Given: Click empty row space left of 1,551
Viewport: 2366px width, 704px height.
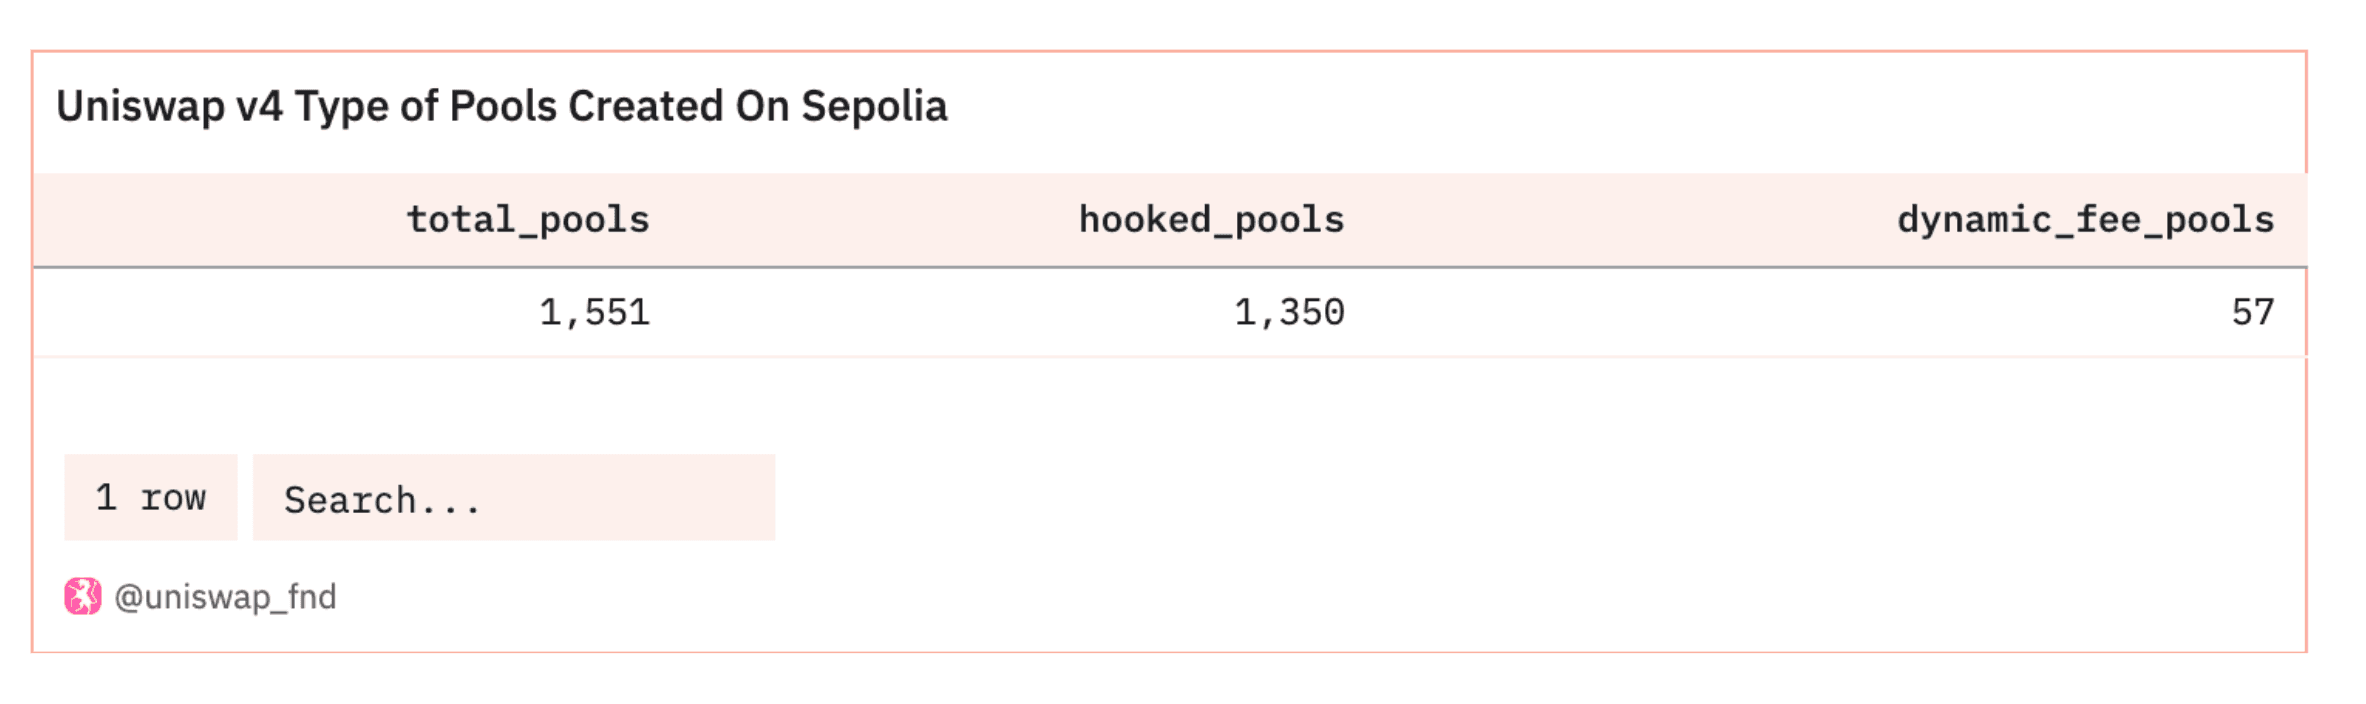Looking at the screenshot, I should point(250,313).
